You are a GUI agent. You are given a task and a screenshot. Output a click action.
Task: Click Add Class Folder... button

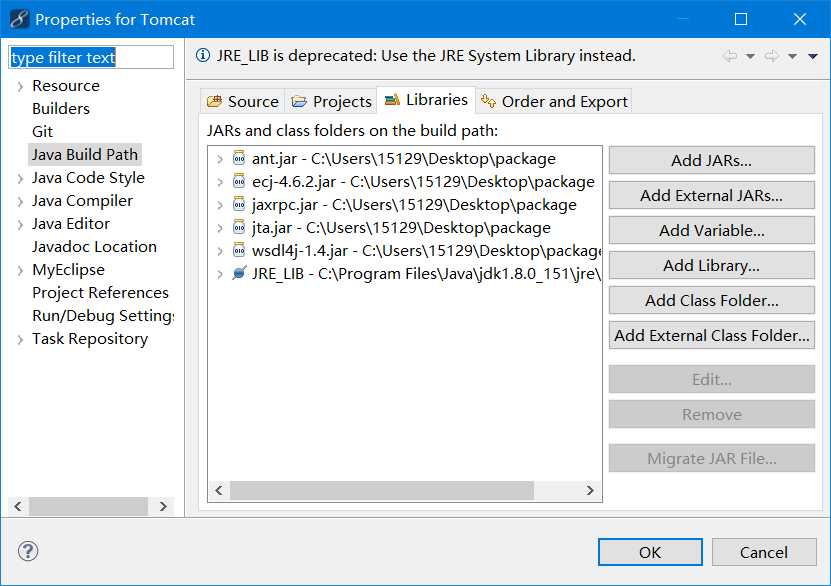coord(712,300)
